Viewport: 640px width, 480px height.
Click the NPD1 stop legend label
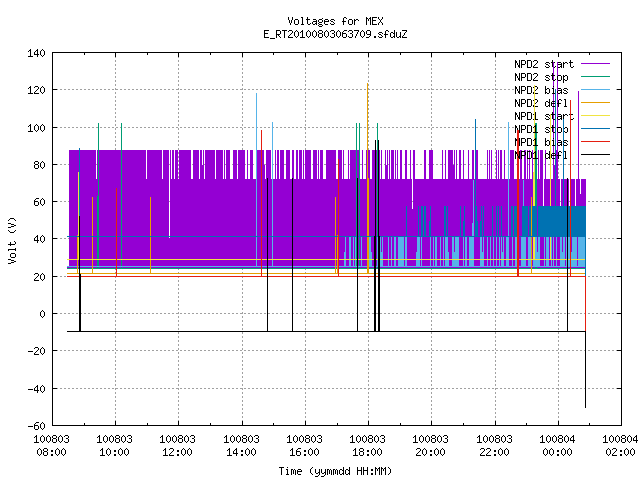(541, 129)
